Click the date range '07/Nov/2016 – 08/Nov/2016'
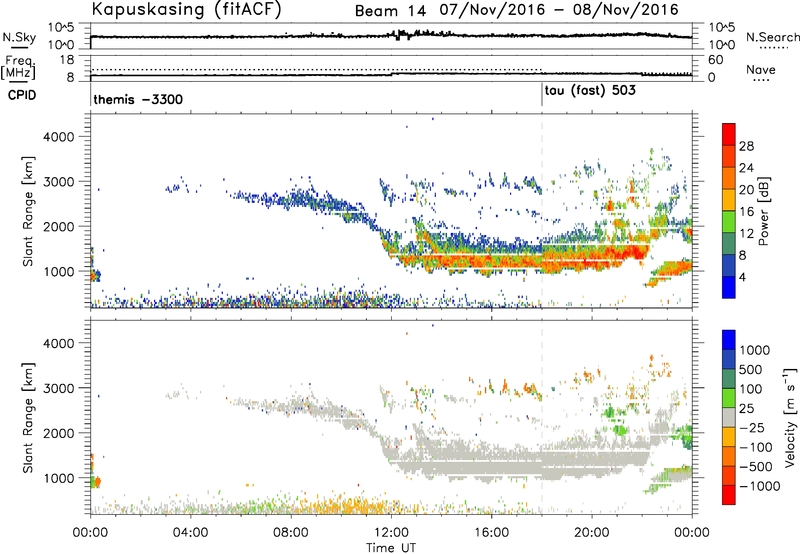This screenshot has height=554, width=800. 560,10
